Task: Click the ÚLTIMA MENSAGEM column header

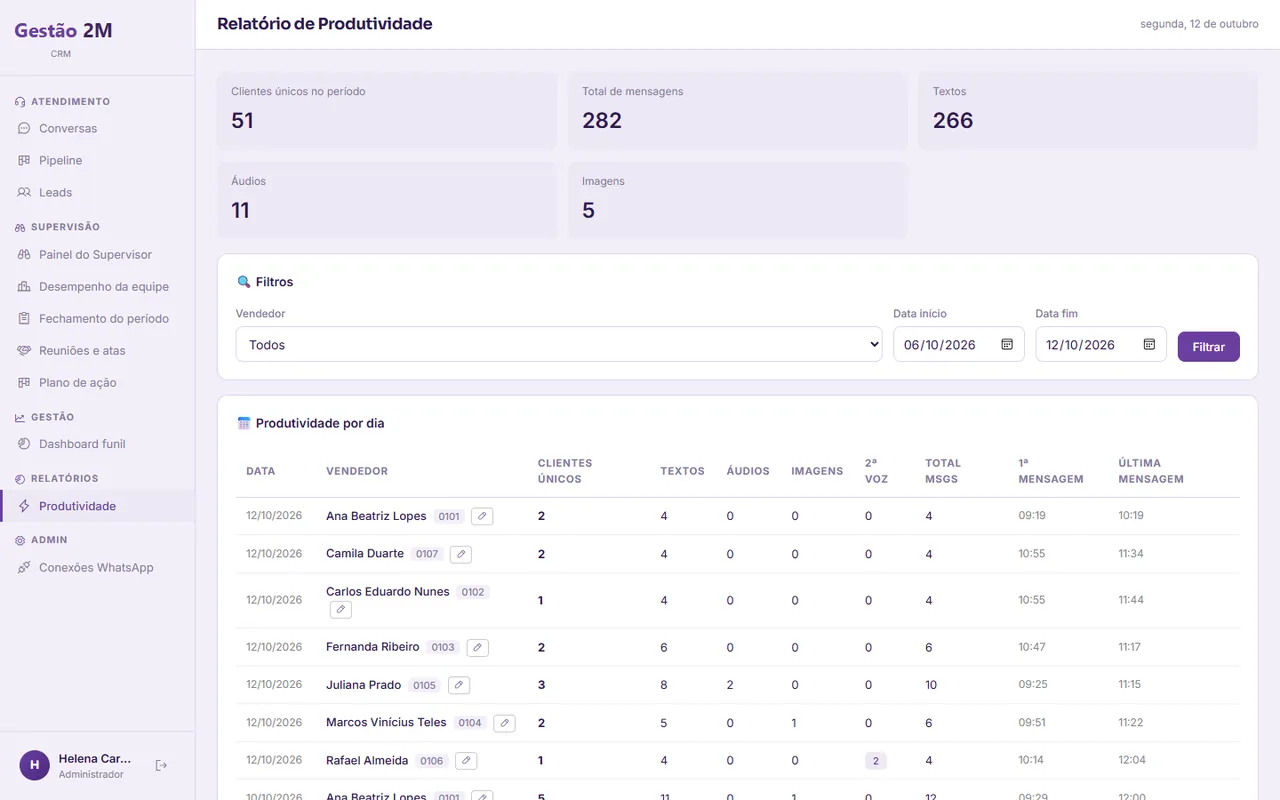Action: [x=1151, y=471]
